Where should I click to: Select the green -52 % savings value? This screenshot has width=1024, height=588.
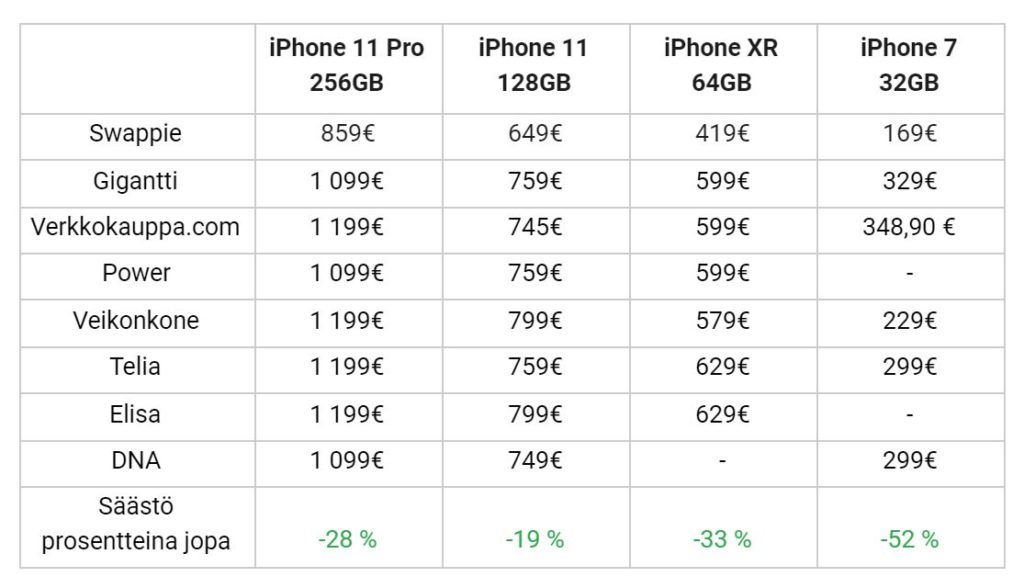pyautogui.click(x=909, y=540)
